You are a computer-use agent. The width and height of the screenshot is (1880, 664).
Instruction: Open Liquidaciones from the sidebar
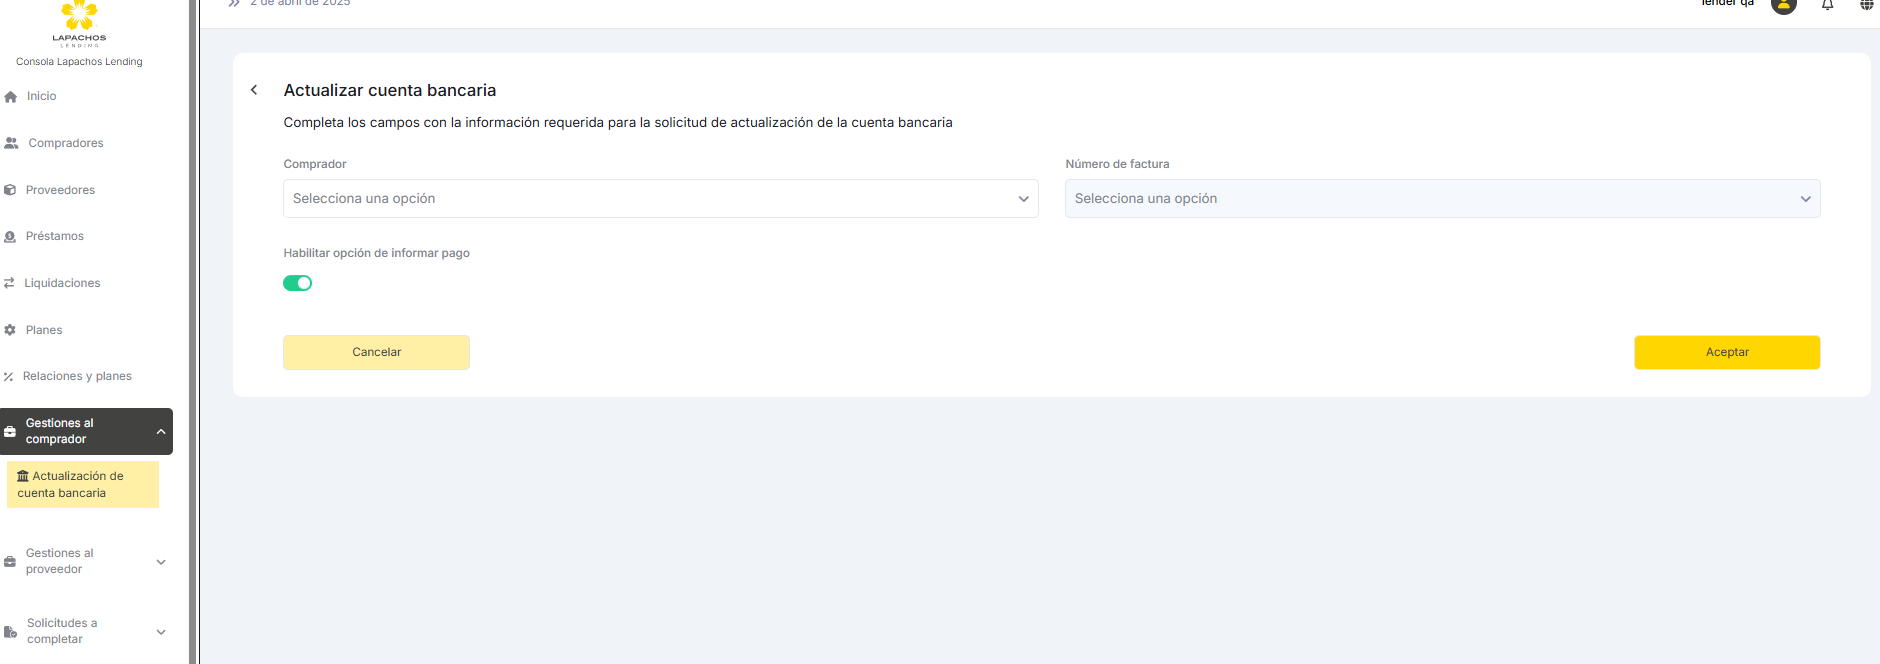pos(62,283)
